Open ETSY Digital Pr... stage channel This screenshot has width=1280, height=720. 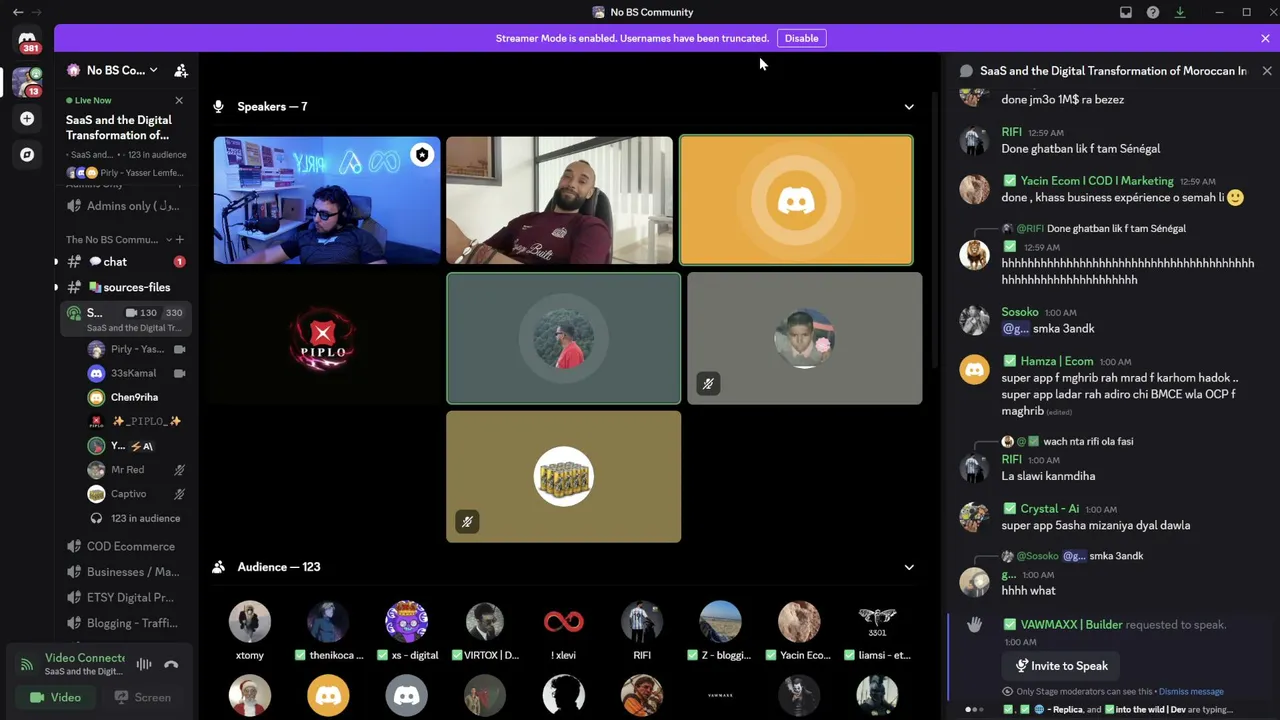click(x=124, y=597)
